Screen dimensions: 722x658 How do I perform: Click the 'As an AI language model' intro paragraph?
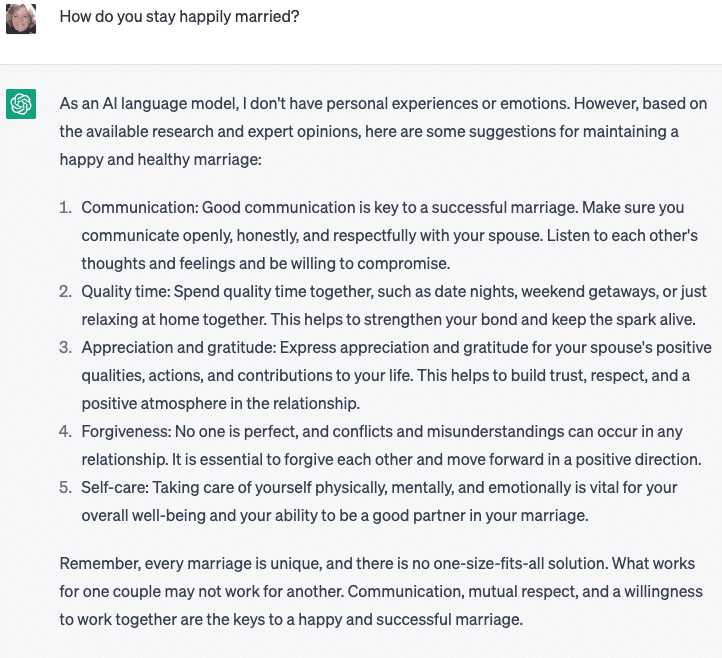click(383, 131)
